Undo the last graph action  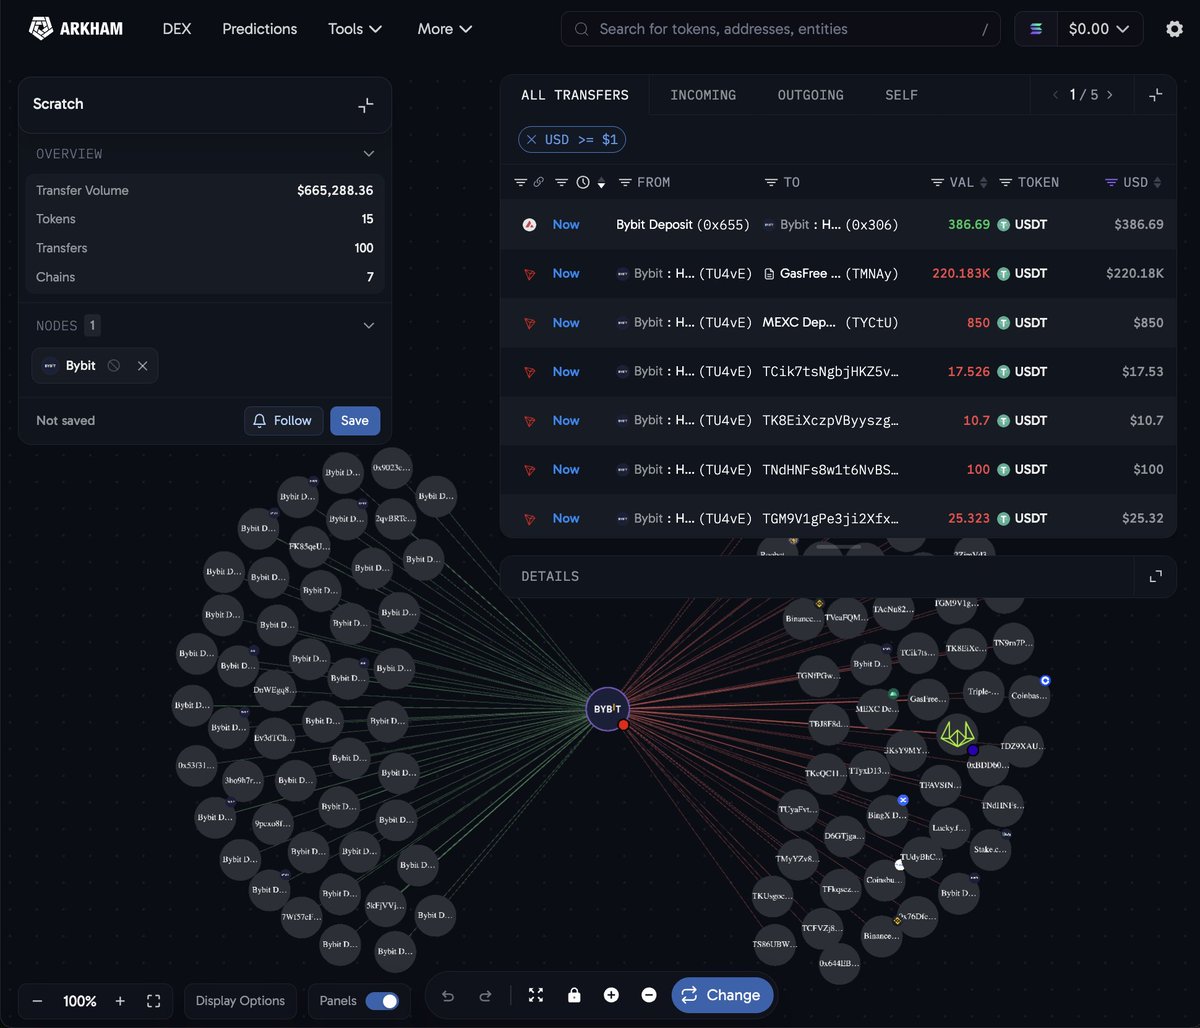[448, 995]
